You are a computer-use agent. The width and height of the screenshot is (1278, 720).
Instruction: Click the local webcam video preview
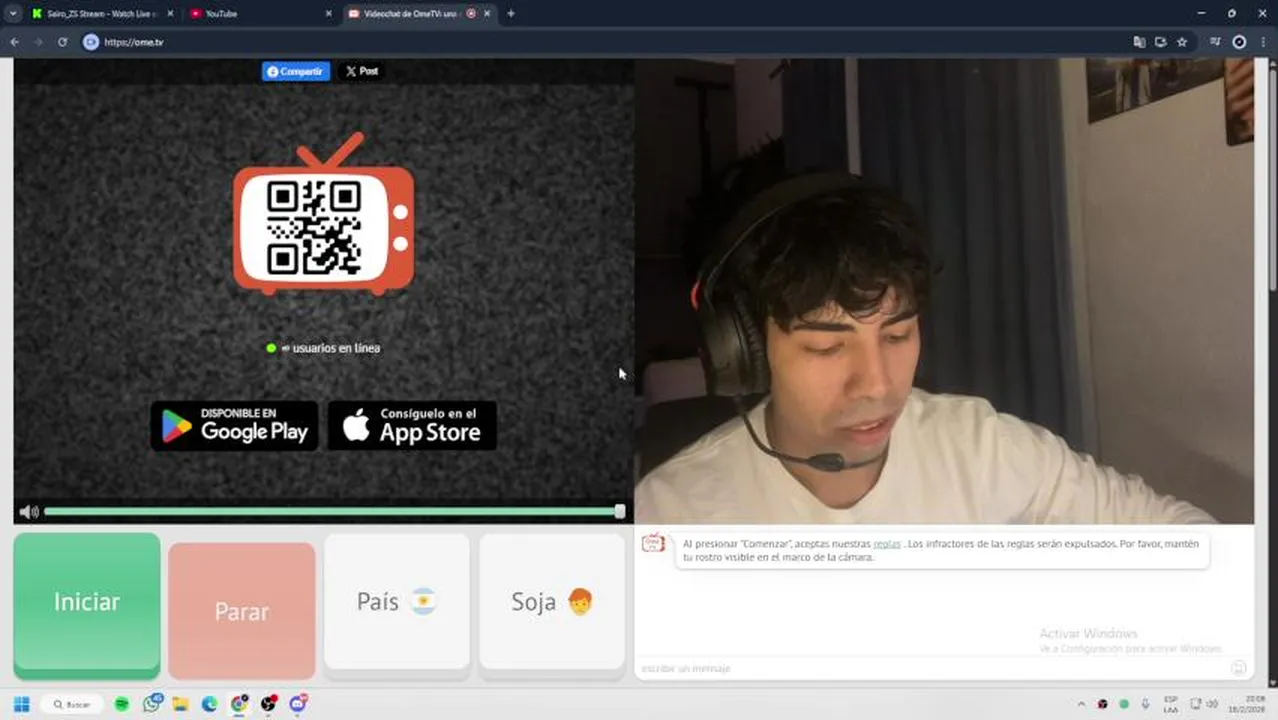click(x=944, y=290)
